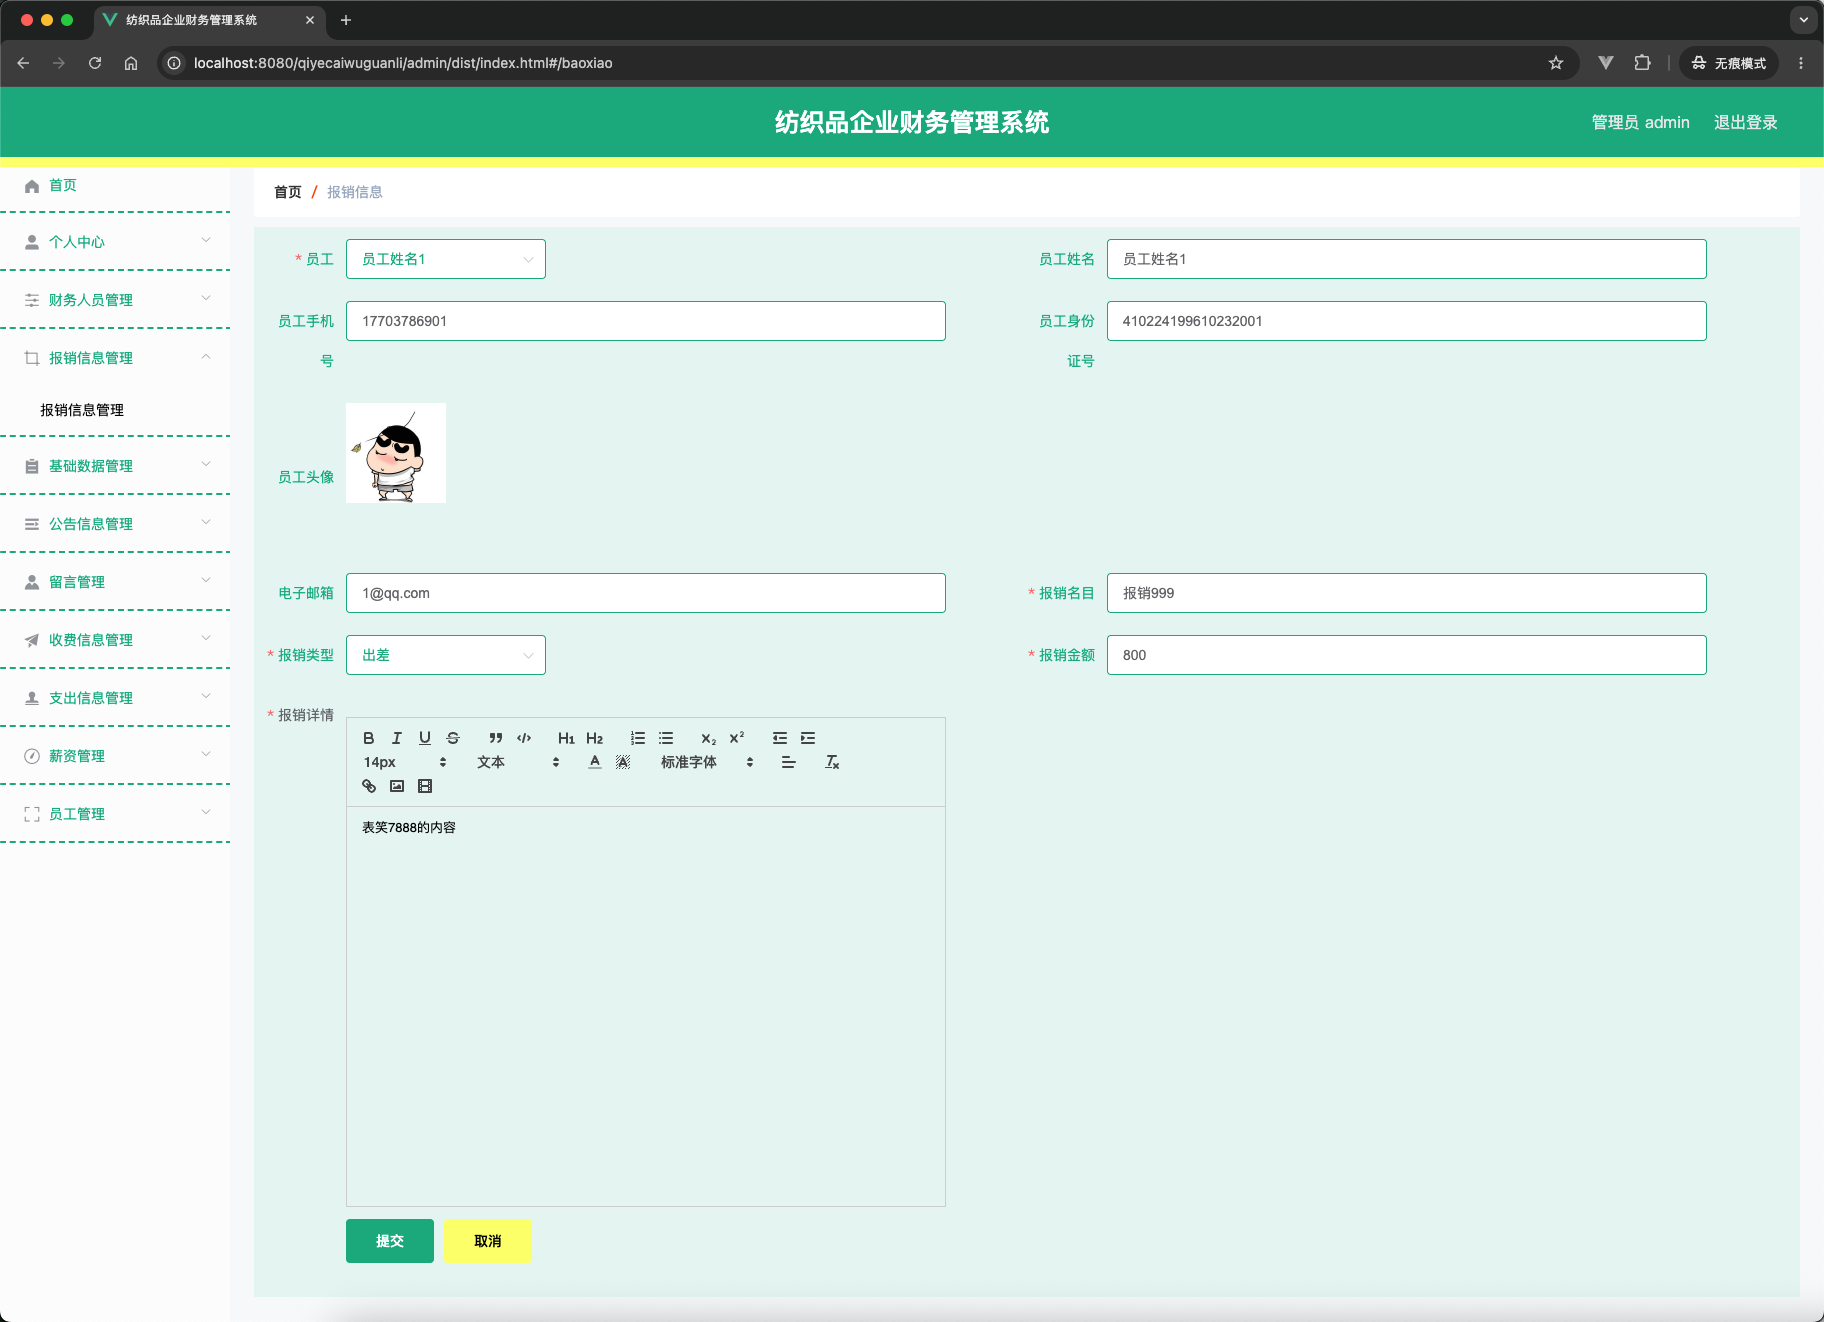Click the 员工身份证号 input field
Viewport: 1824px width, 1322px height.
[x=1406, y=321]
